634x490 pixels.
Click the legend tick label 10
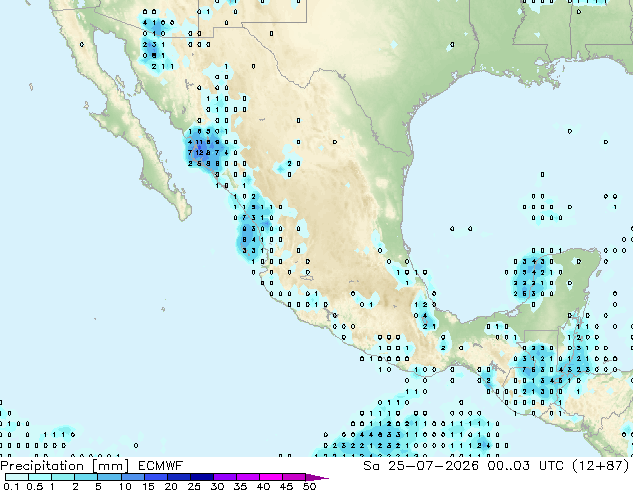125,486
